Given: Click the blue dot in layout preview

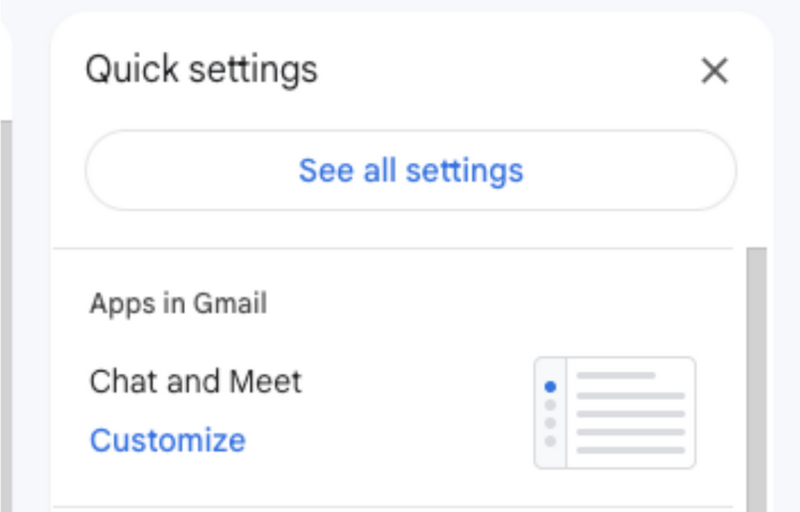Looking at the screenshot, I should tap(550, 387).
